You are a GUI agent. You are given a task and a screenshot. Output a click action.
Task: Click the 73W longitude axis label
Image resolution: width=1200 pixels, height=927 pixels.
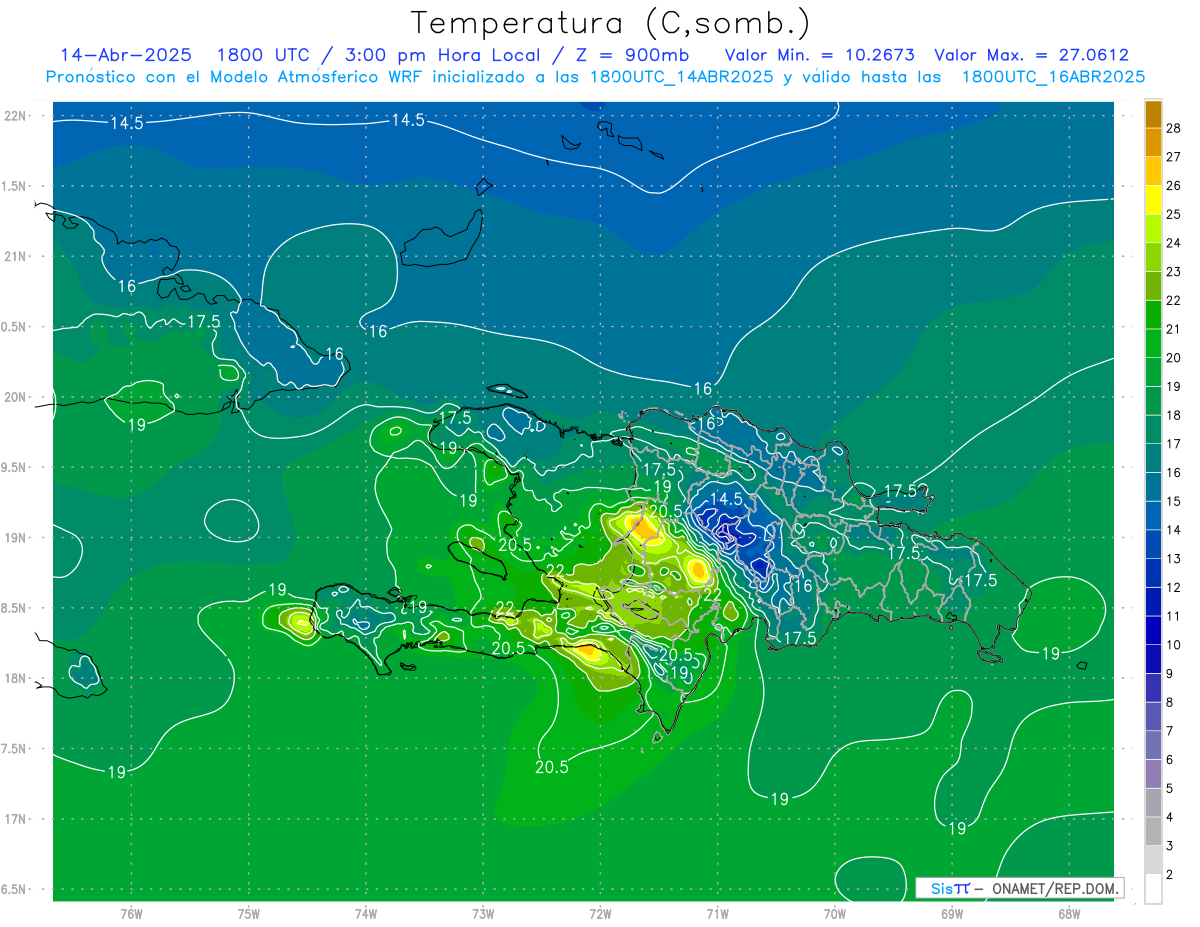(x=483, y=914)
